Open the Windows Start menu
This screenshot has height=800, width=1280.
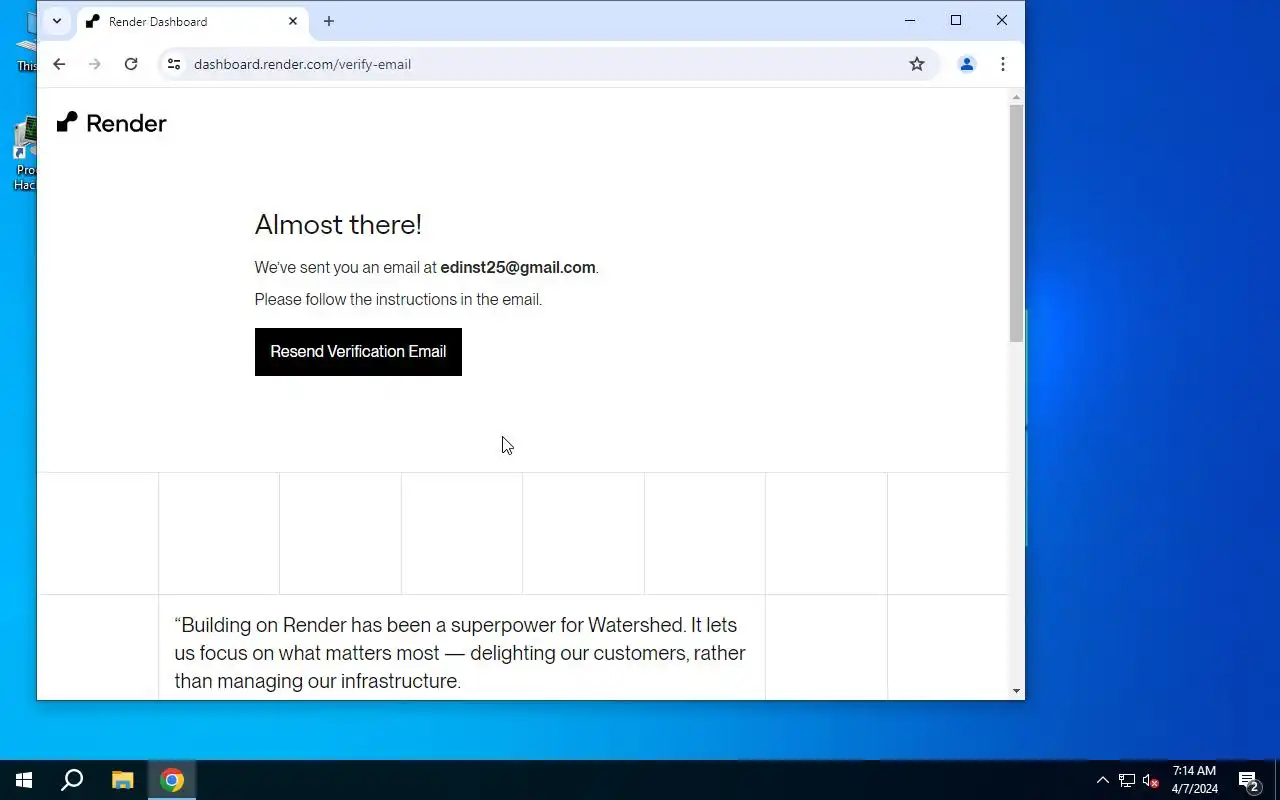click(x=24, y=780)
